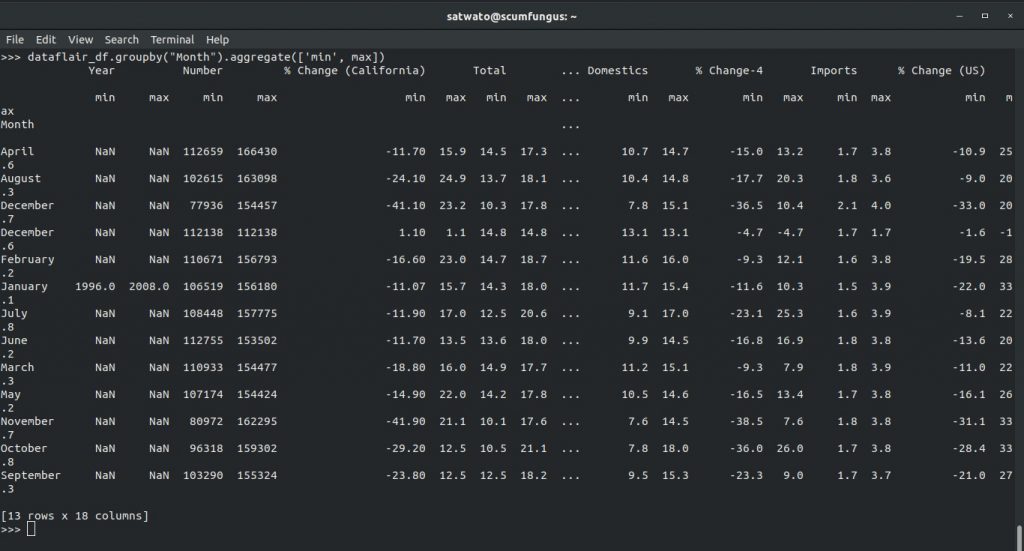Click the 'August' row label

[20, 178]
